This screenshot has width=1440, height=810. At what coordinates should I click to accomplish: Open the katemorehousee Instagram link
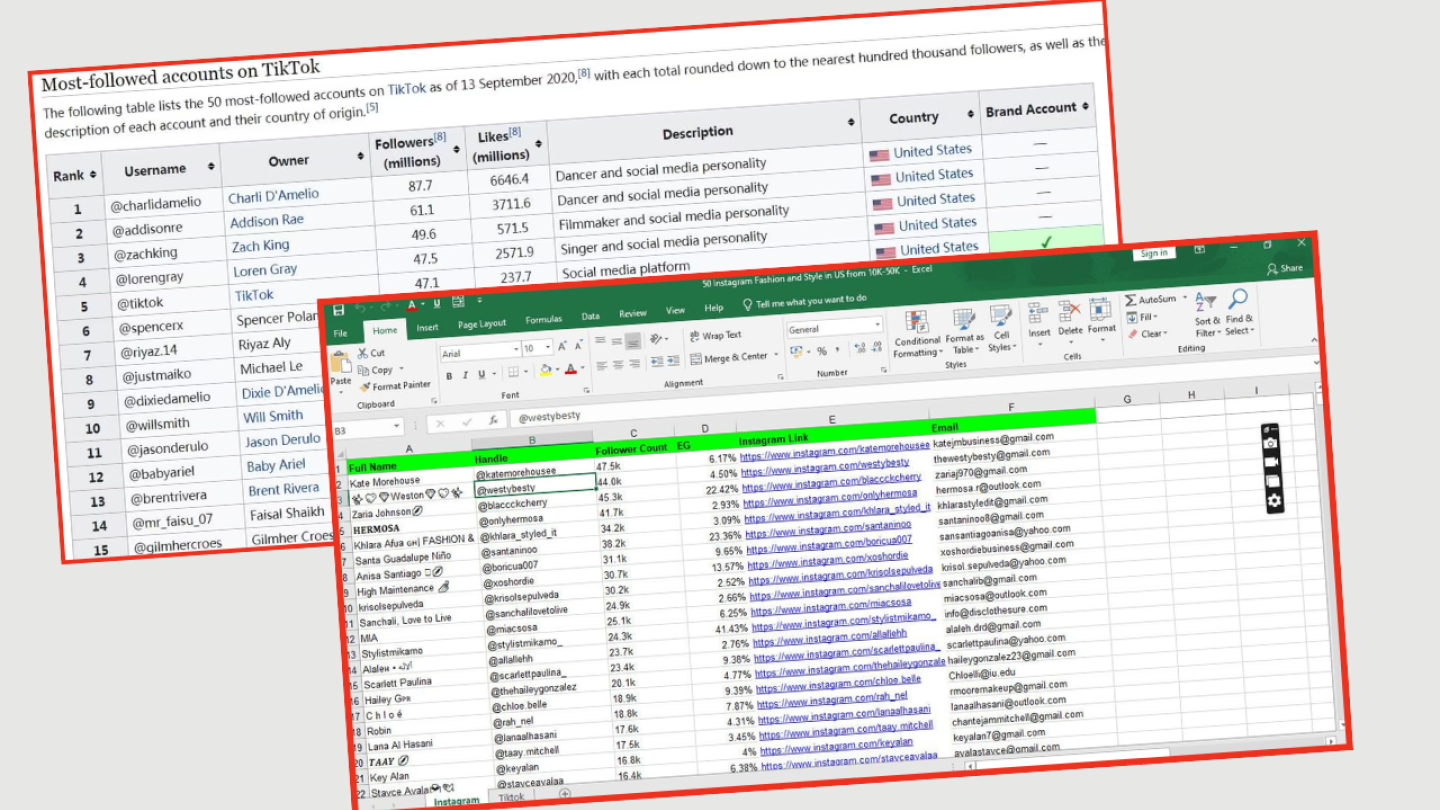pyautogui.click(x=835, y=450)
